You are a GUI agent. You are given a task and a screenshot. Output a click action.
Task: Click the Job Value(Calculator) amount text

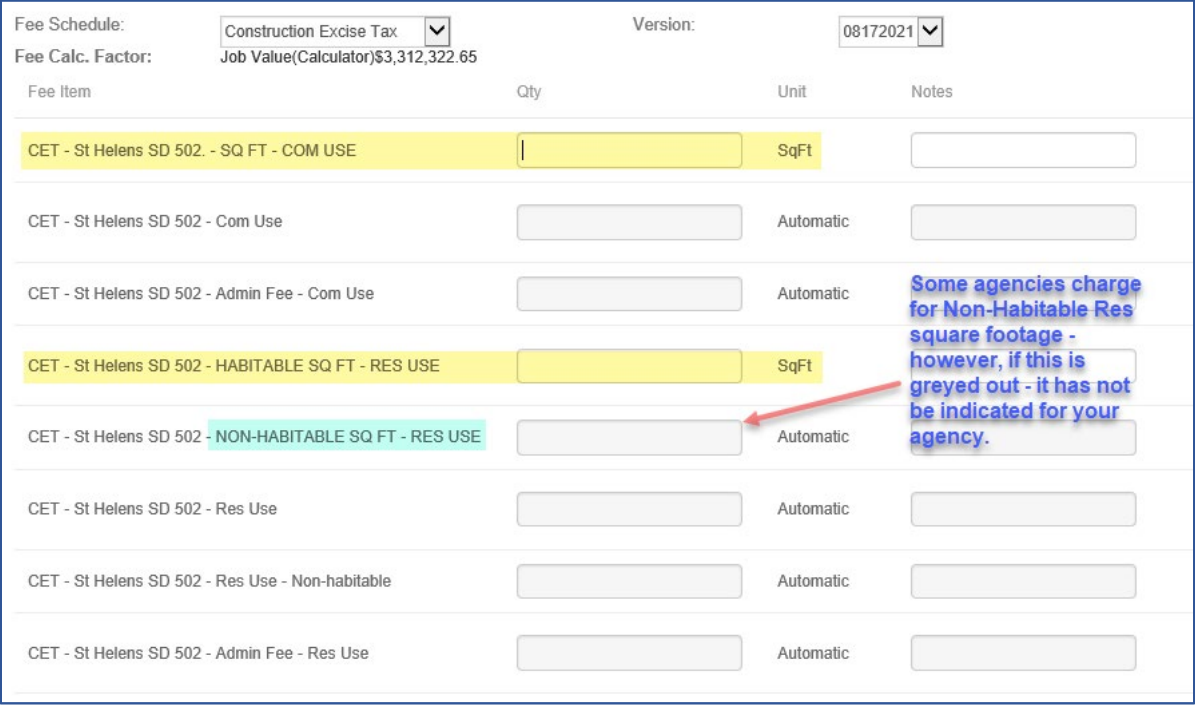(x=348, y=57)
